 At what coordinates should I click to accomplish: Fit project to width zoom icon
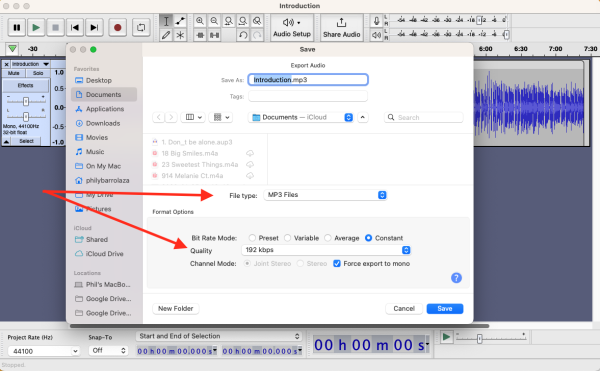pyautogui.click(x=243, y=21)
